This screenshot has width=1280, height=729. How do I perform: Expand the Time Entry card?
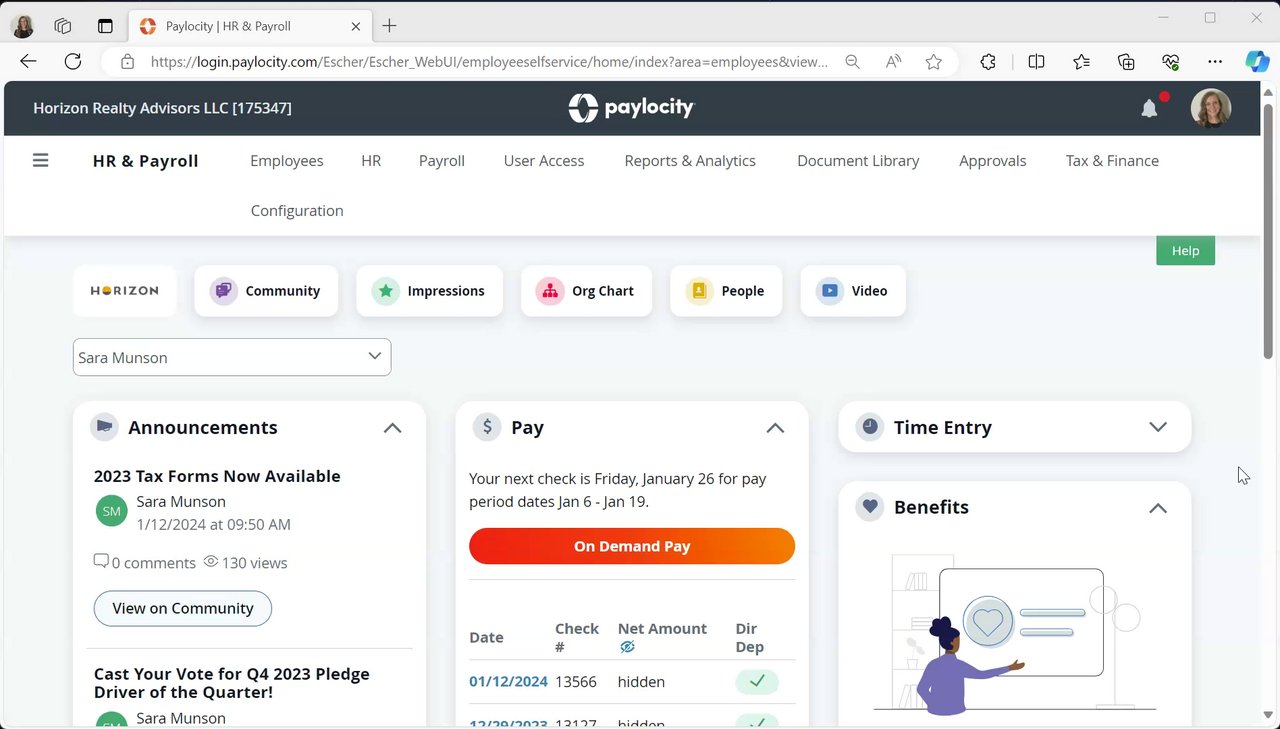1158,427
